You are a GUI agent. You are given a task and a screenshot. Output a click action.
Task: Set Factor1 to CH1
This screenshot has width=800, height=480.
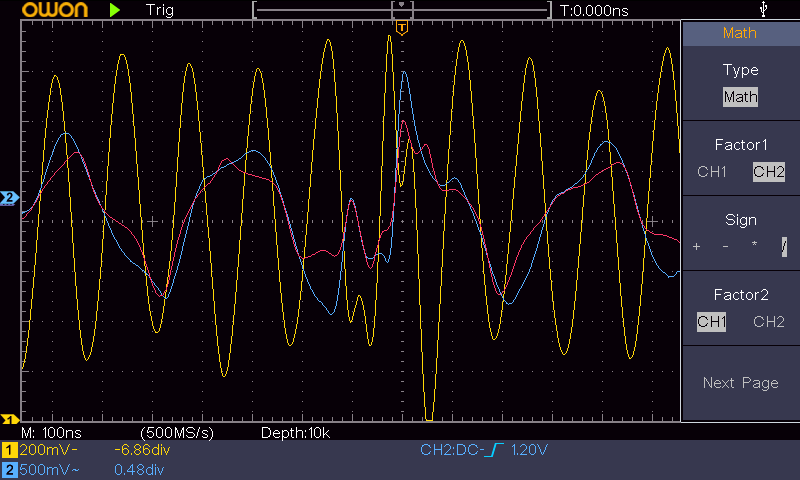(712, 172)
